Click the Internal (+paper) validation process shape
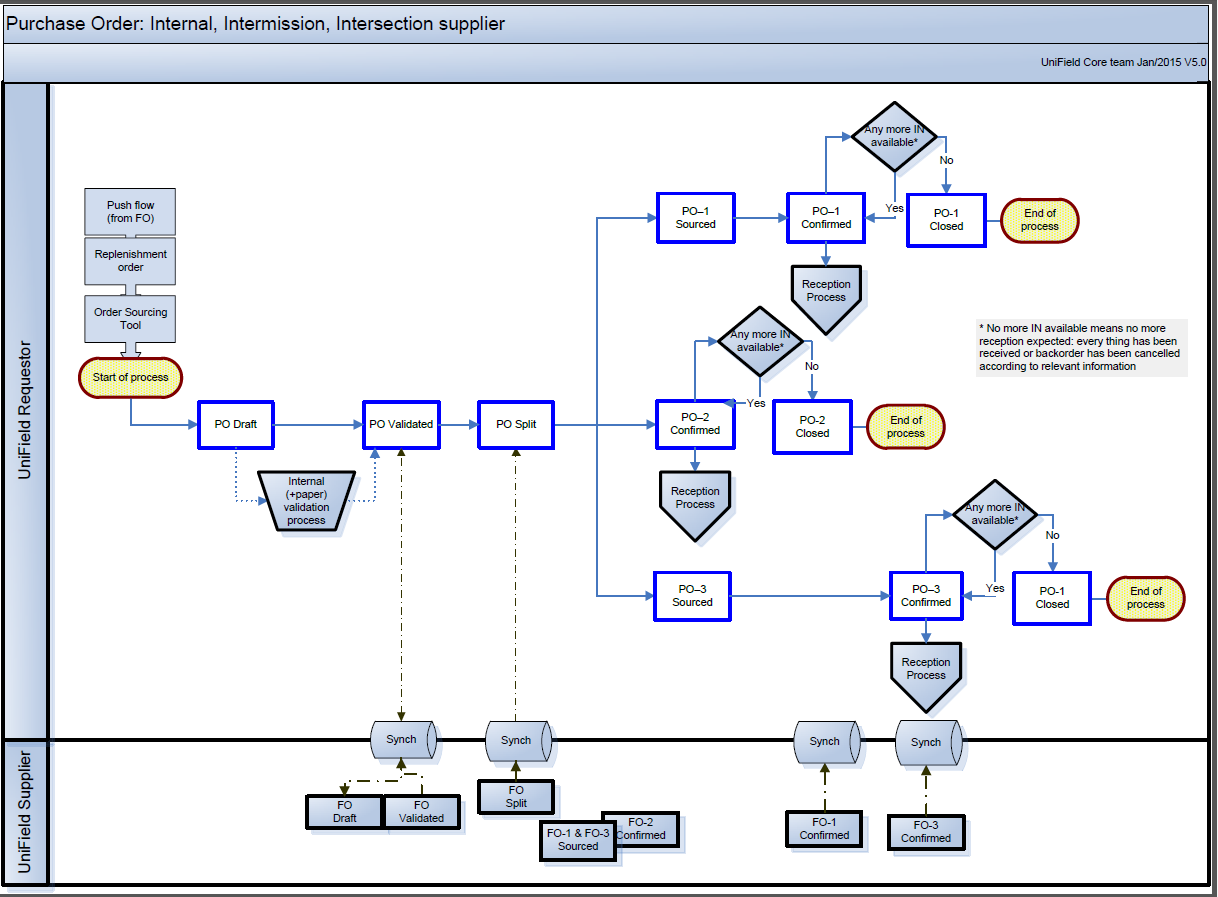1218x897 pixels. pyautogui.click(x=306, y=500)
